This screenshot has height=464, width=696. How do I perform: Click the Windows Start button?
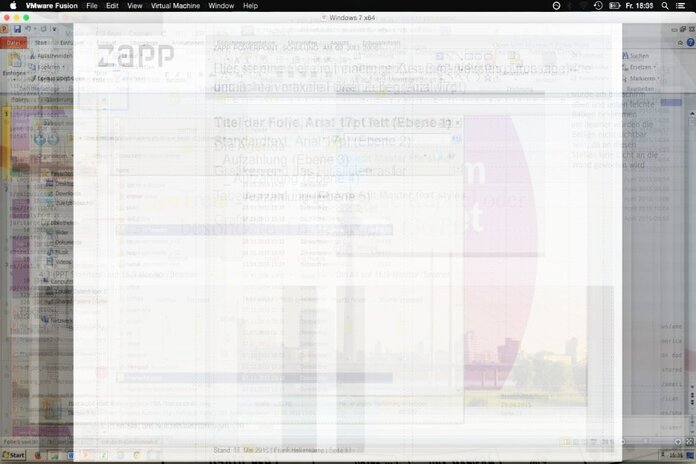pyautogui.click(x=13, y=455)
